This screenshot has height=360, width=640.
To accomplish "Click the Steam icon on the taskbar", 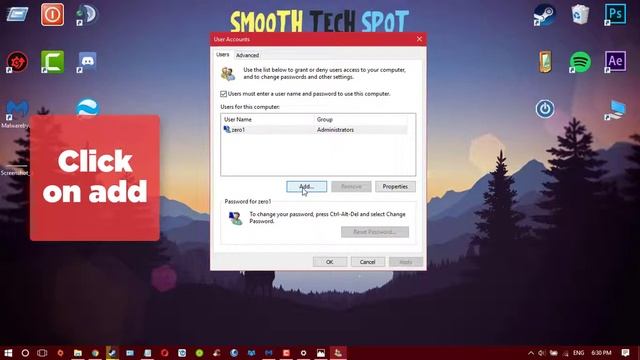I will tap(112, 353).
